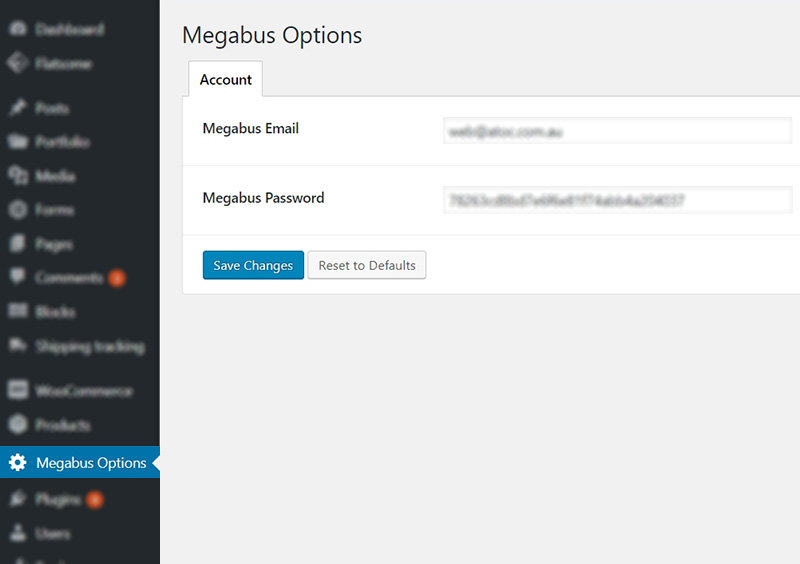
Task: Focus the Megabus Password field
Action: pyautogui.click(x=617, y=200)
